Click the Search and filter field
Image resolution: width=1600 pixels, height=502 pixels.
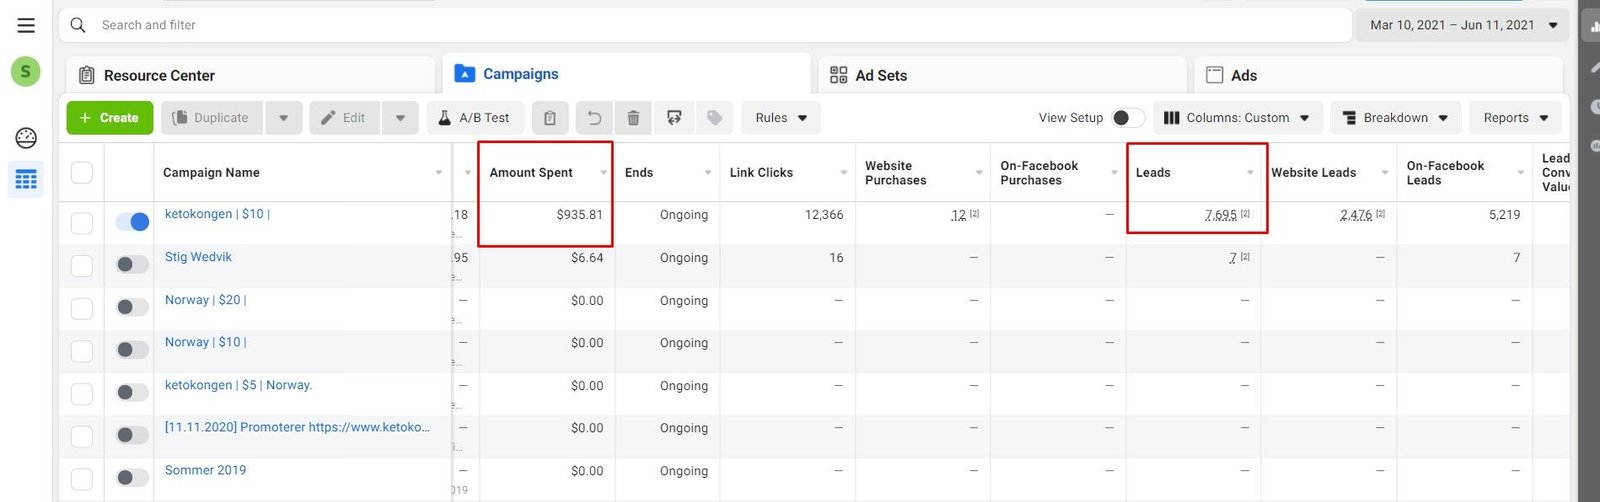pyautogui.click(x=700, y=25)
